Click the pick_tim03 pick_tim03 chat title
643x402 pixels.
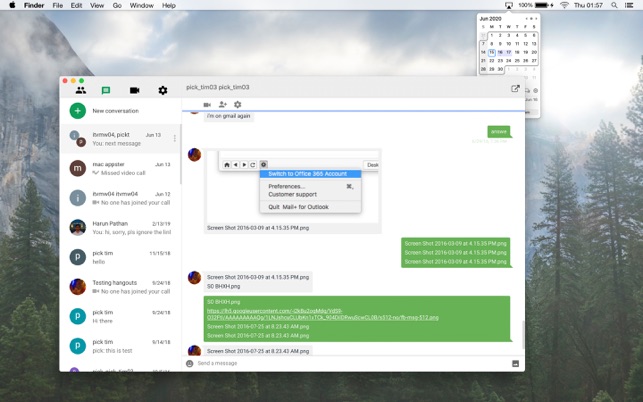[218, 87]
